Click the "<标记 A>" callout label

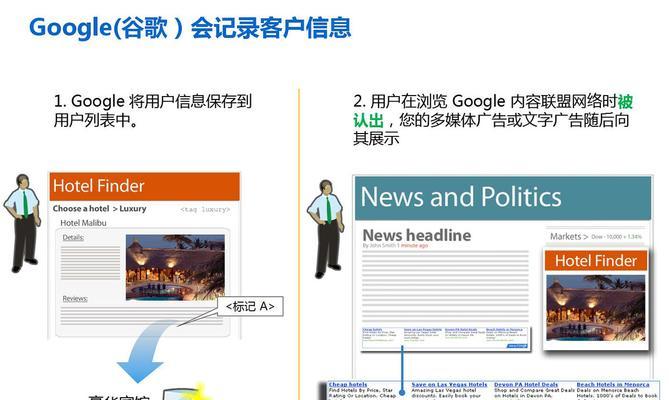250,306
